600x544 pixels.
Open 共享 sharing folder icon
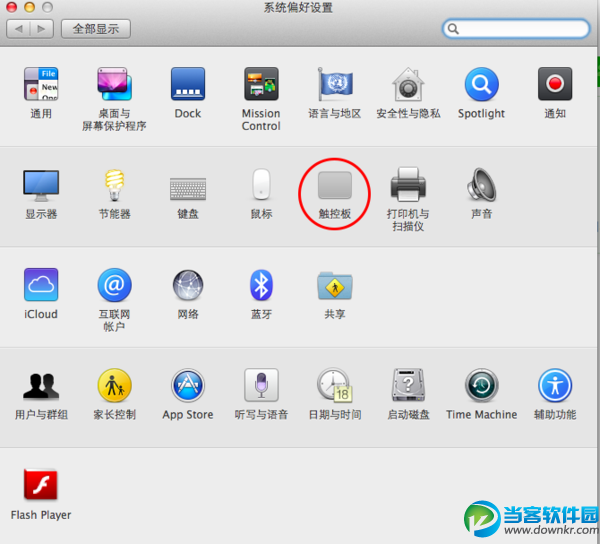pos(335,286)
